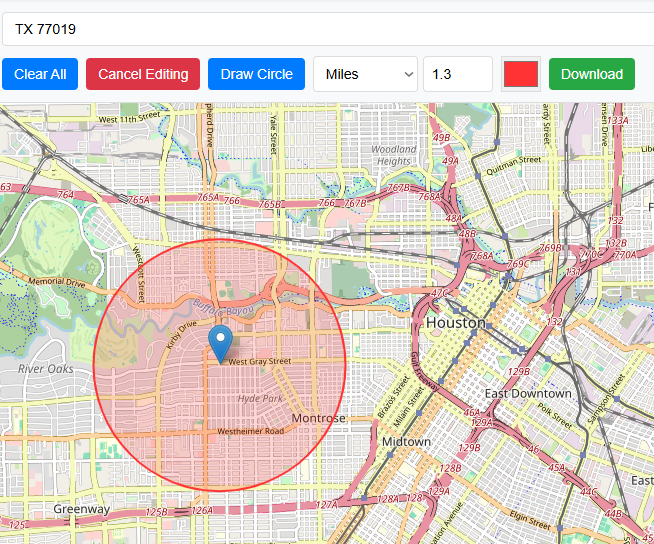
Task: Click the address field containing TX 77019
Action: (x=327, y=29)
